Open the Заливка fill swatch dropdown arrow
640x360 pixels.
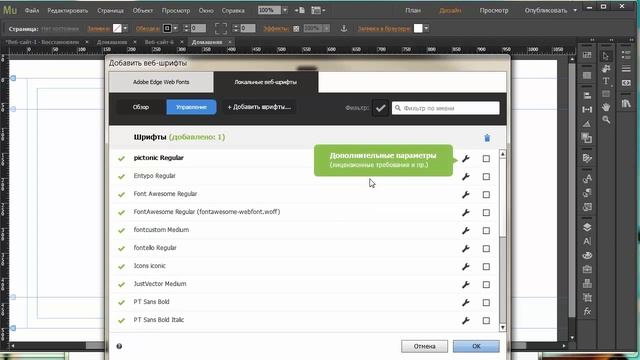(x=125, y=28)
